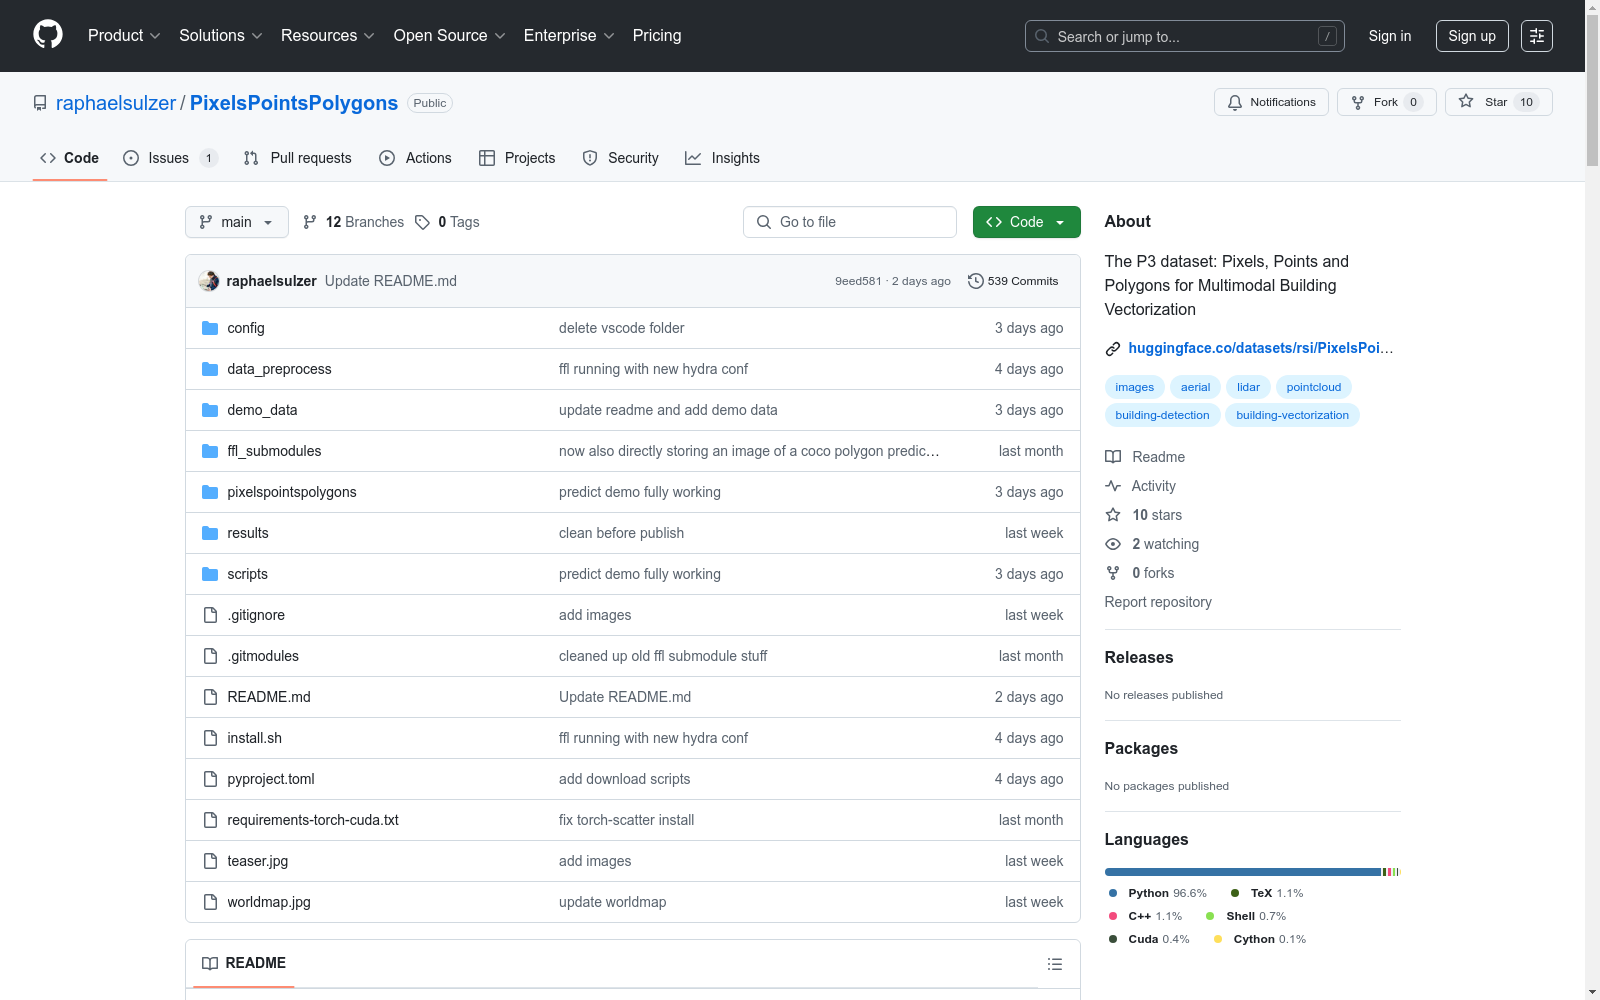1600x1000 pixels.
Task: Click the Search or jump to field
Action: point(1185,36)
